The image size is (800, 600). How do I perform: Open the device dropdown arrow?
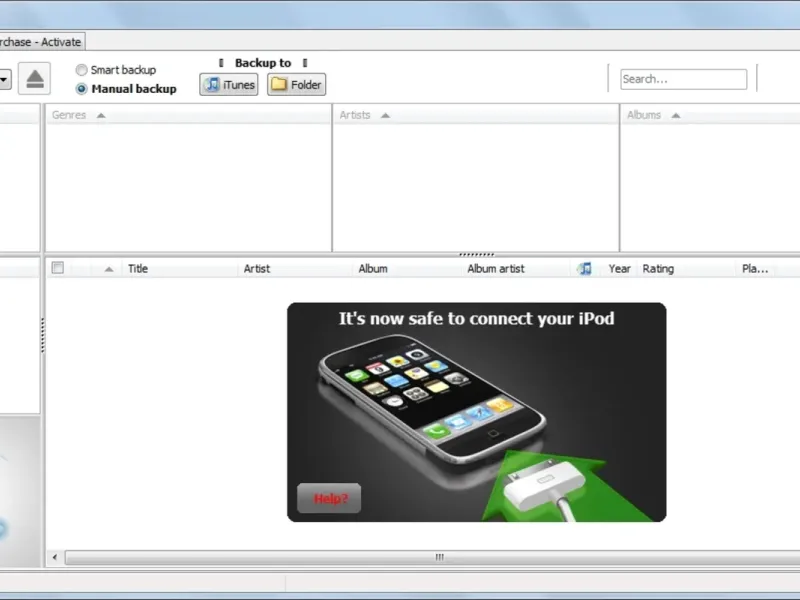5,79
